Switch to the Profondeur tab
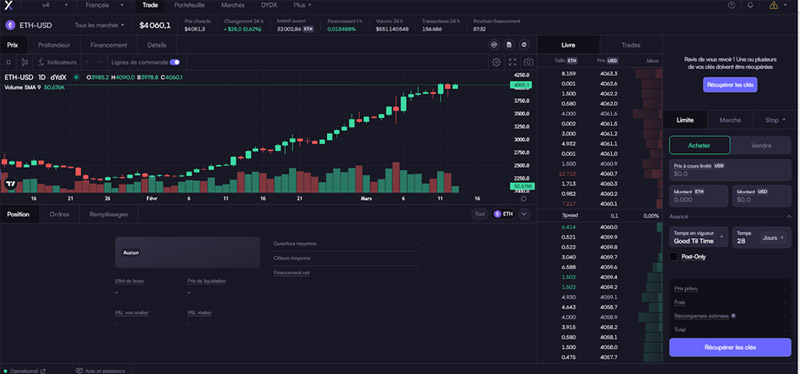Image resolution: width=800 pixels, height=374 pixels. pos(54,45)
